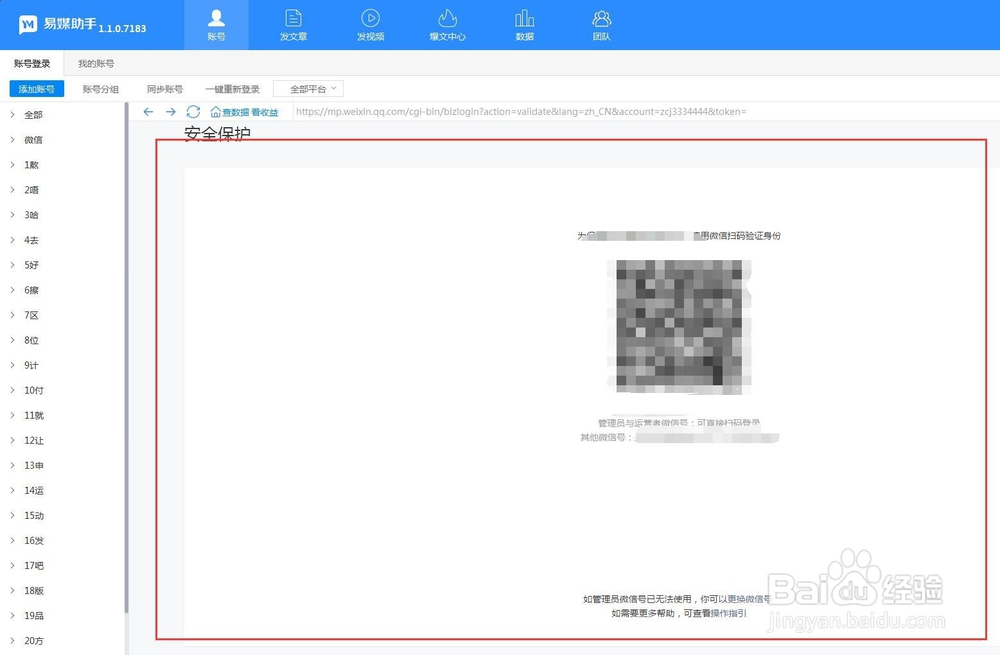The height and width of the screenshot is (655, 1000).
Task: Select the 12让 group row
Action: 62,440
